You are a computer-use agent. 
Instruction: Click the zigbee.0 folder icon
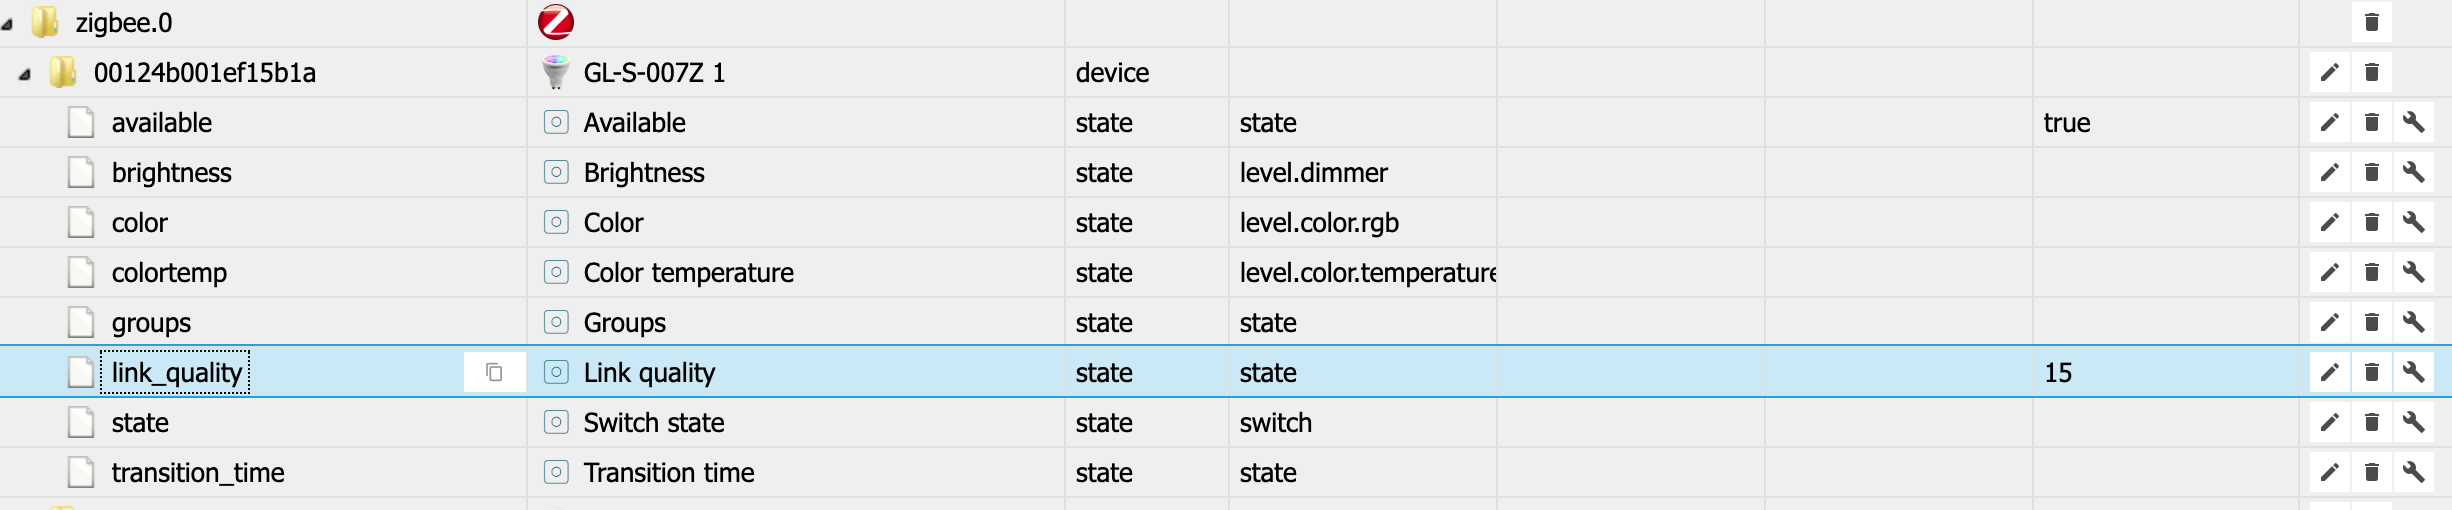point(45,22)
